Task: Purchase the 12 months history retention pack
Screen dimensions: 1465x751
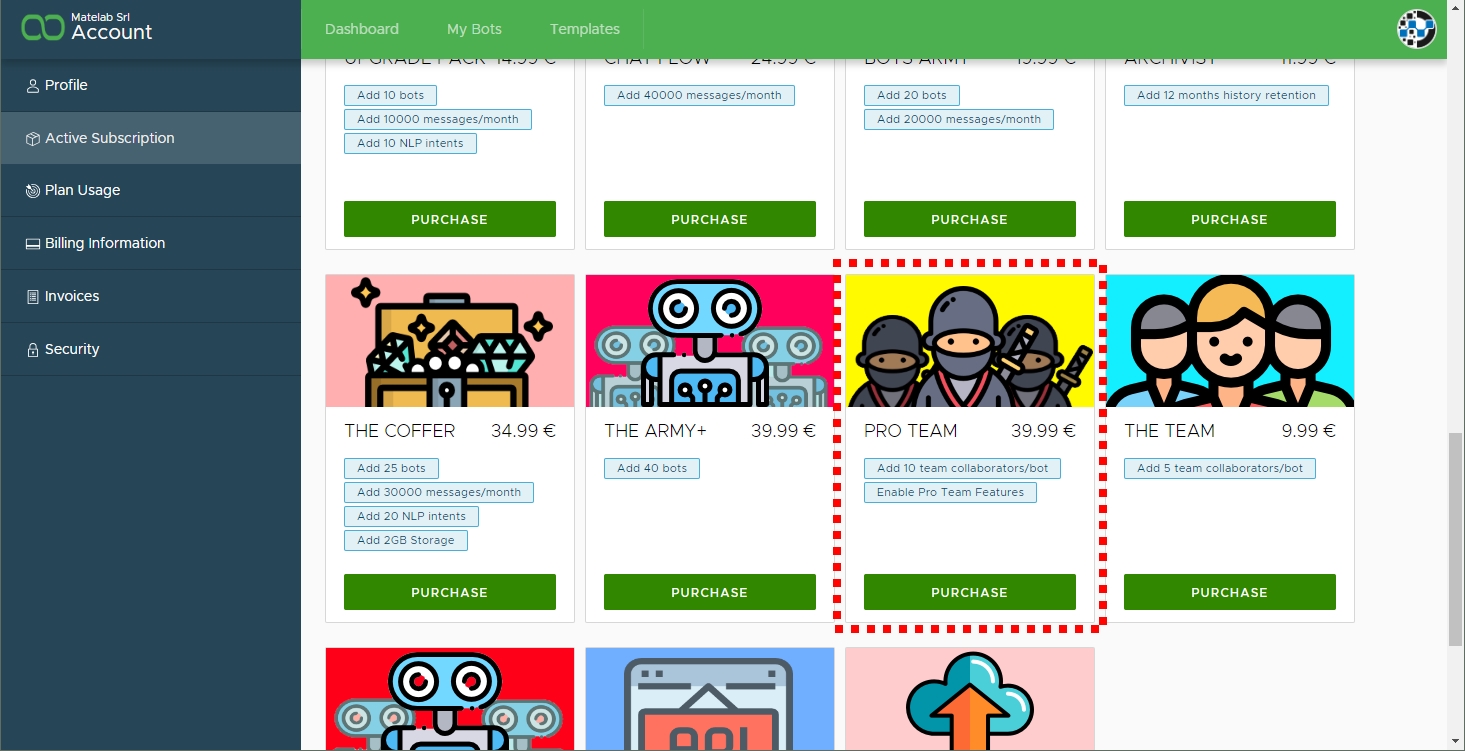Action: (1230, 219)
